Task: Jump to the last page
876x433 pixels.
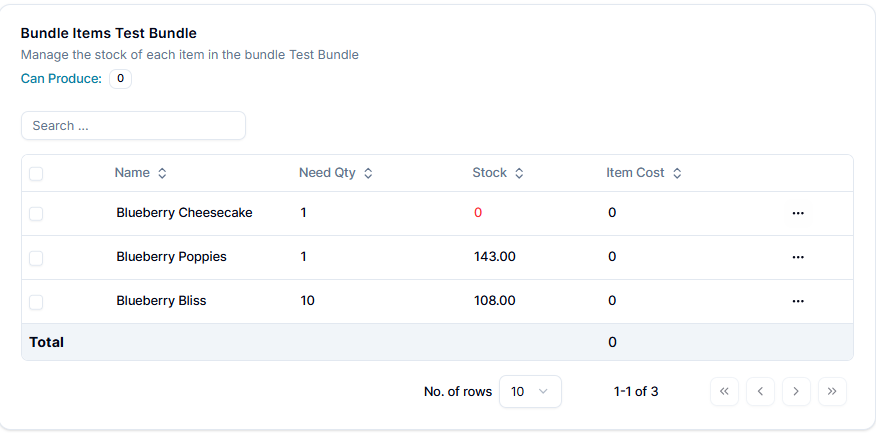Action: click(x=832, y=392)
